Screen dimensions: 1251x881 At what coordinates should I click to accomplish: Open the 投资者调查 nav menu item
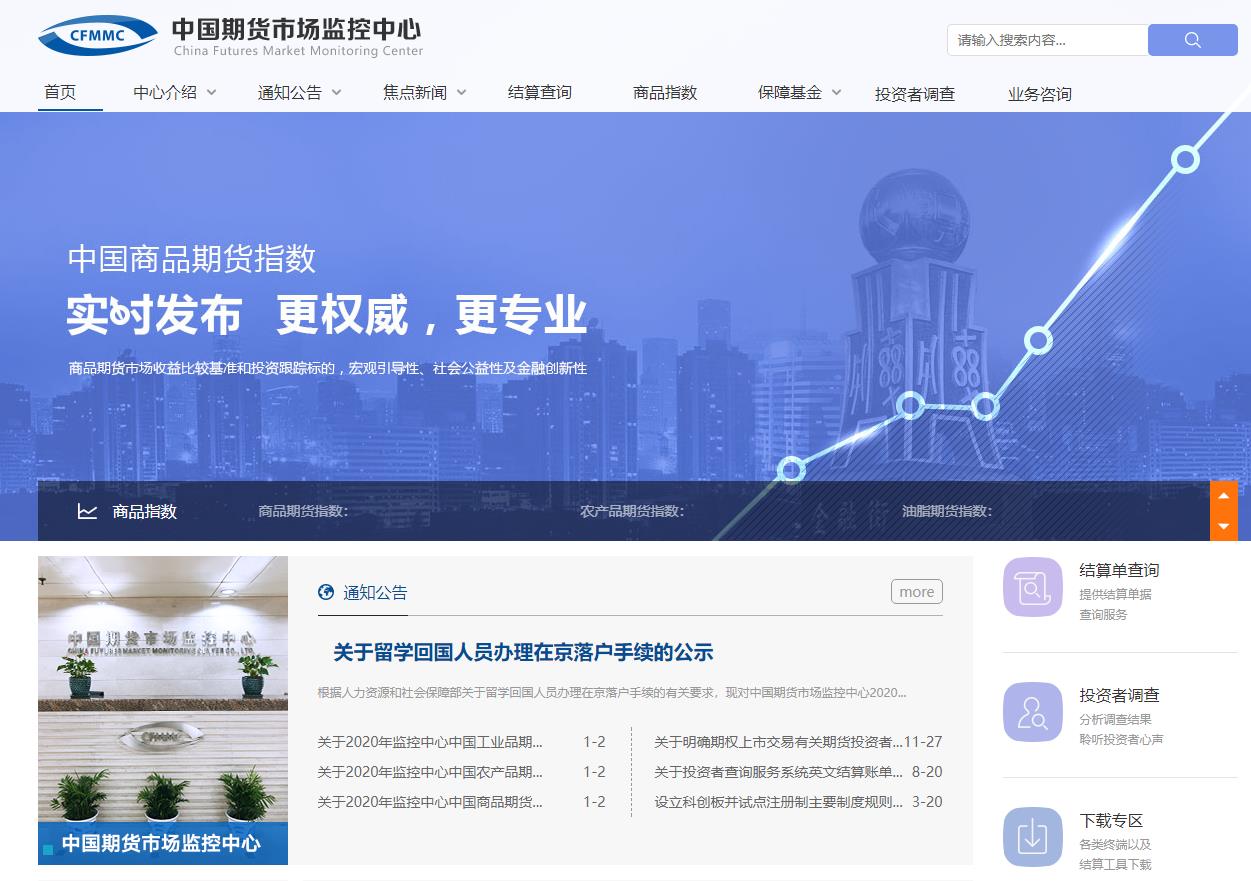tap(915, 94)
